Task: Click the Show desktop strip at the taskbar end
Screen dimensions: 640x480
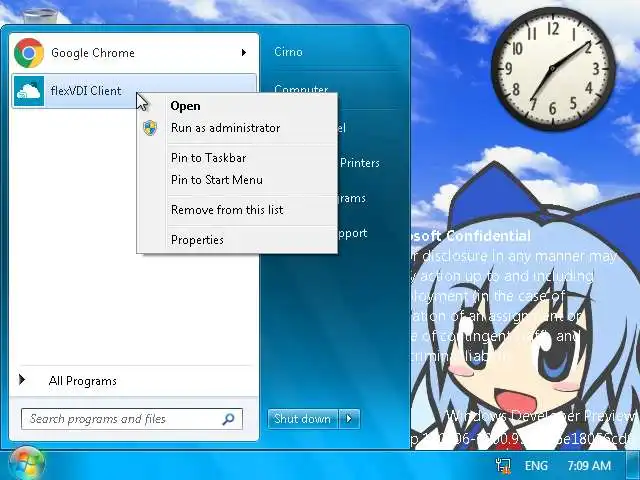Action: click(x=633, y=466)
